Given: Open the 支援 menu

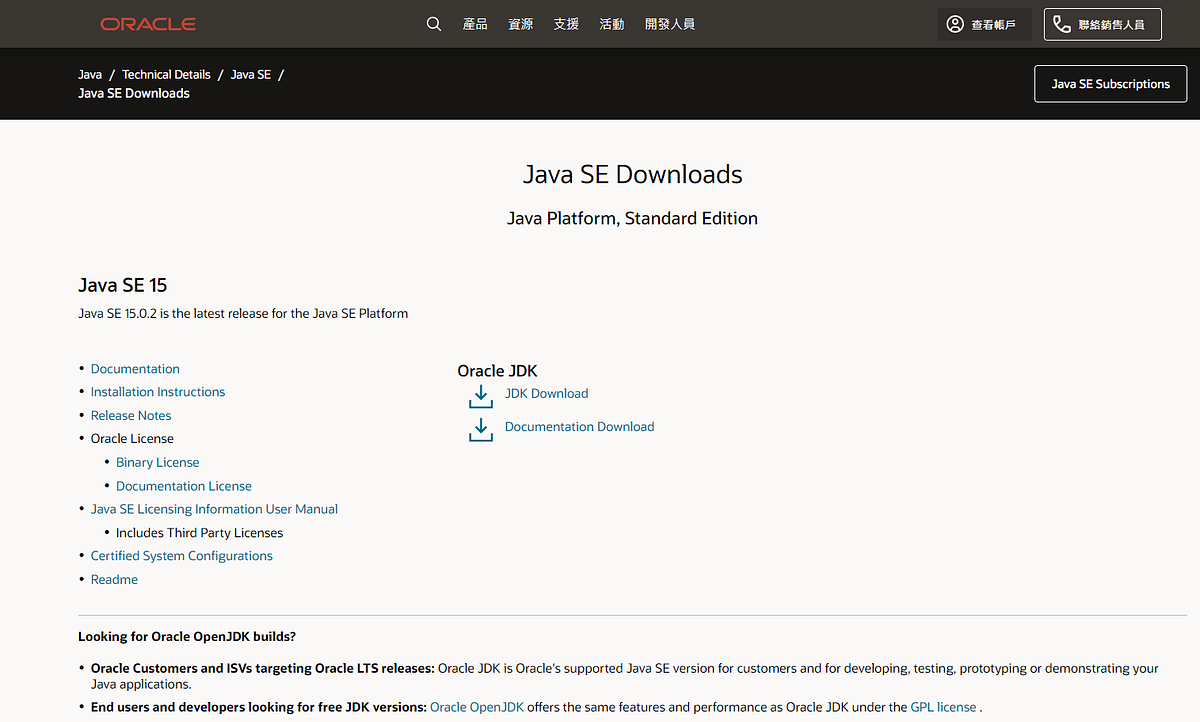Looking at the screenshot, I should click(565, 24).
